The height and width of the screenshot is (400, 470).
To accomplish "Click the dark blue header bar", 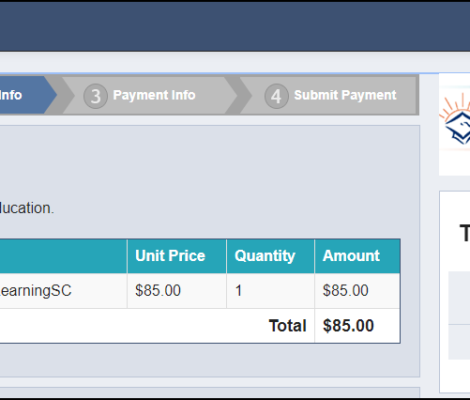I will click(x=235, y=27).
